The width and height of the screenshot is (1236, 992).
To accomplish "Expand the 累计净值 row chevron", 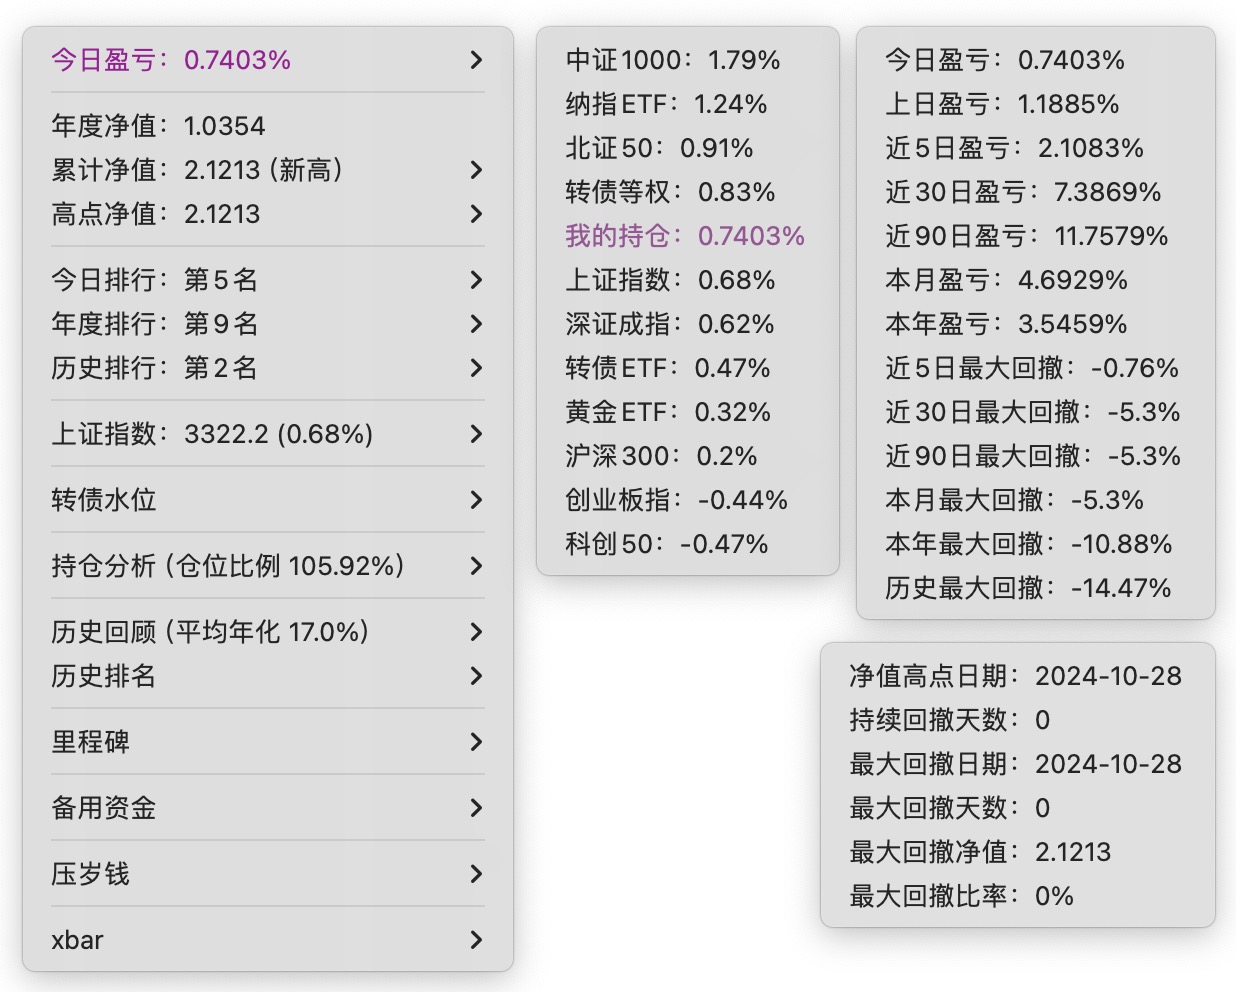I will tap(476, 170).
